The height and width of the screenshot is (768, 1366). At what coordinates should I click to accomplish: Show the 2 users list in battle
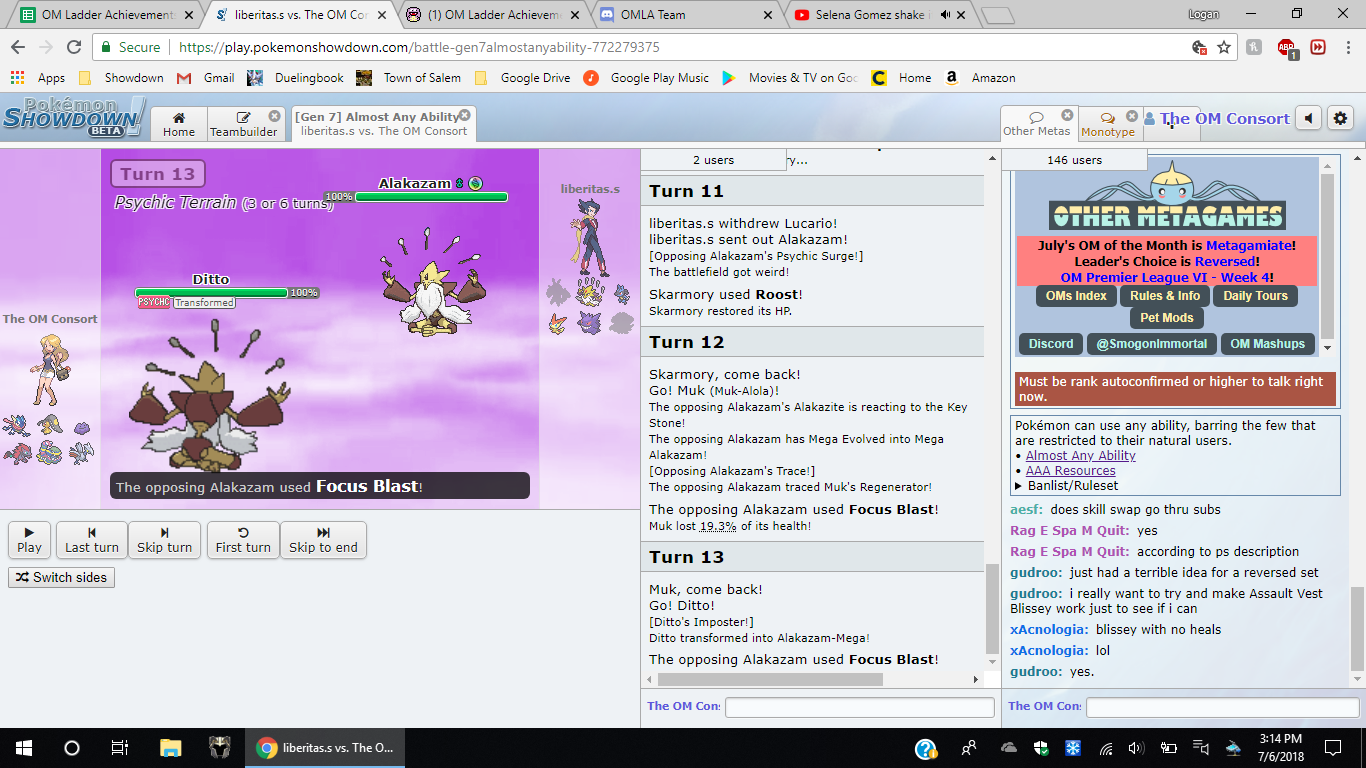713,160
